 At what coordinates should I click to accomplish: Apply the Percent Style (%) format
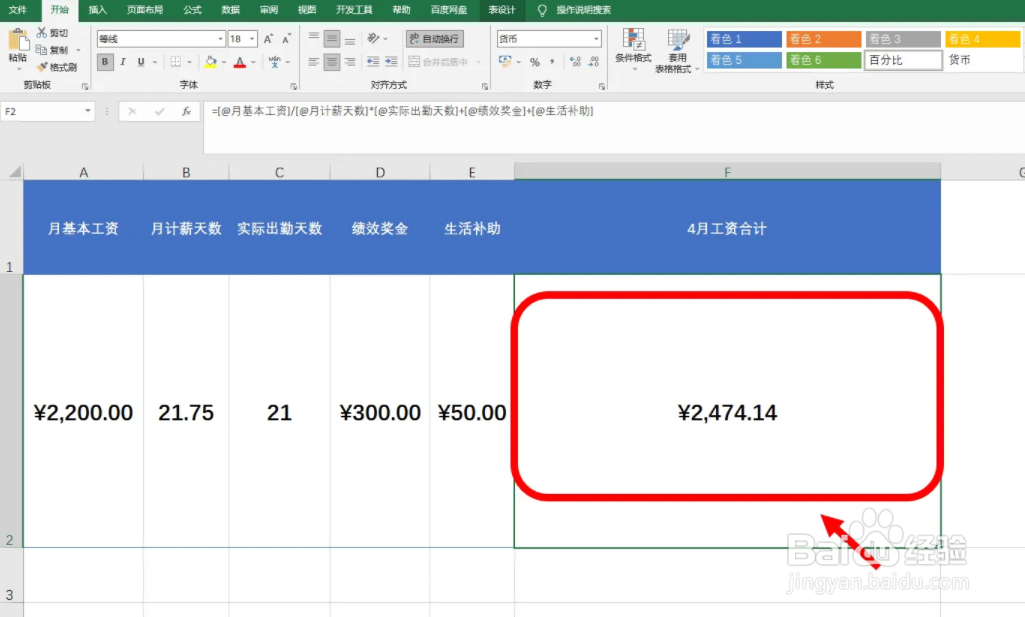[535, 62]
